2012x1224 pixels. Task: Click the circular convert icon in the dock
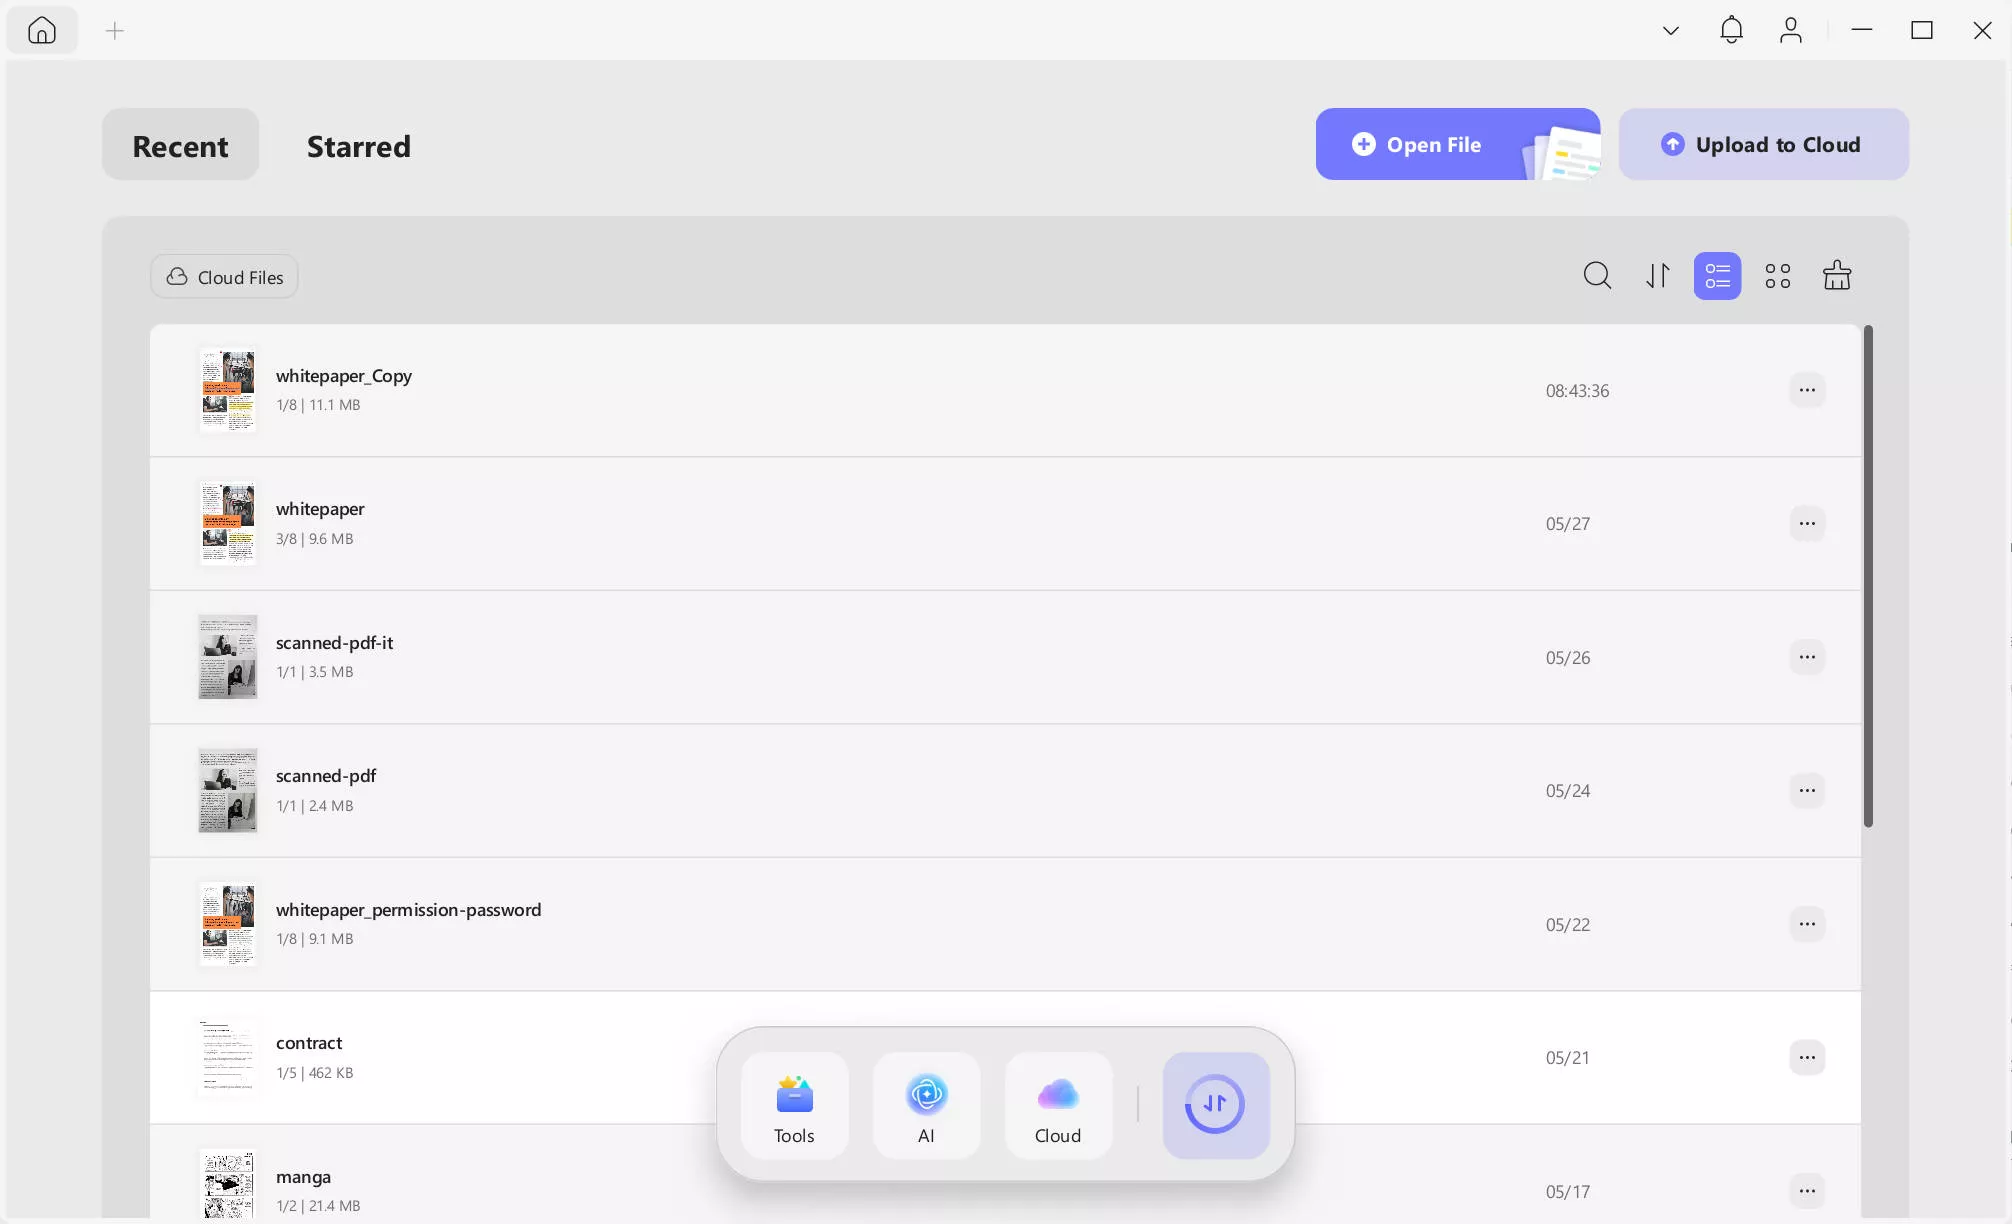(x=1215, y=1105)
